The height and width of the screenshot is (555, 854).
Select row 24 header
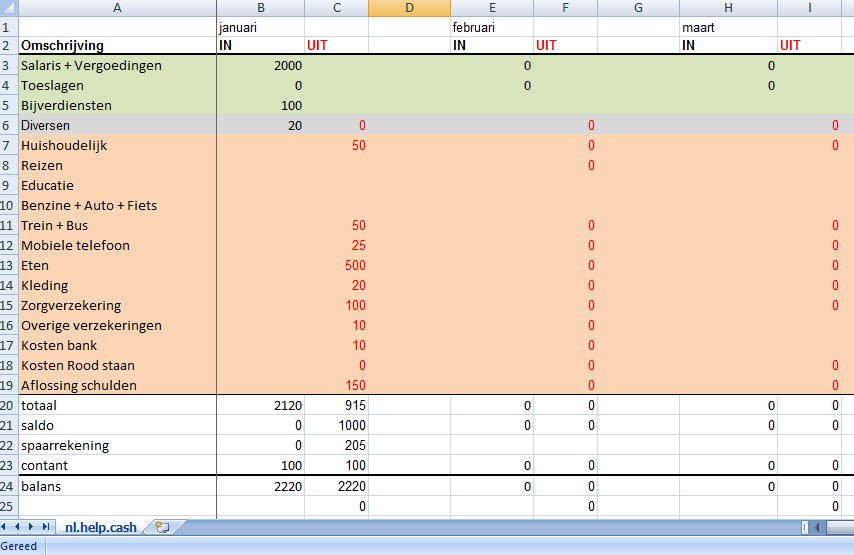point(9,486)
